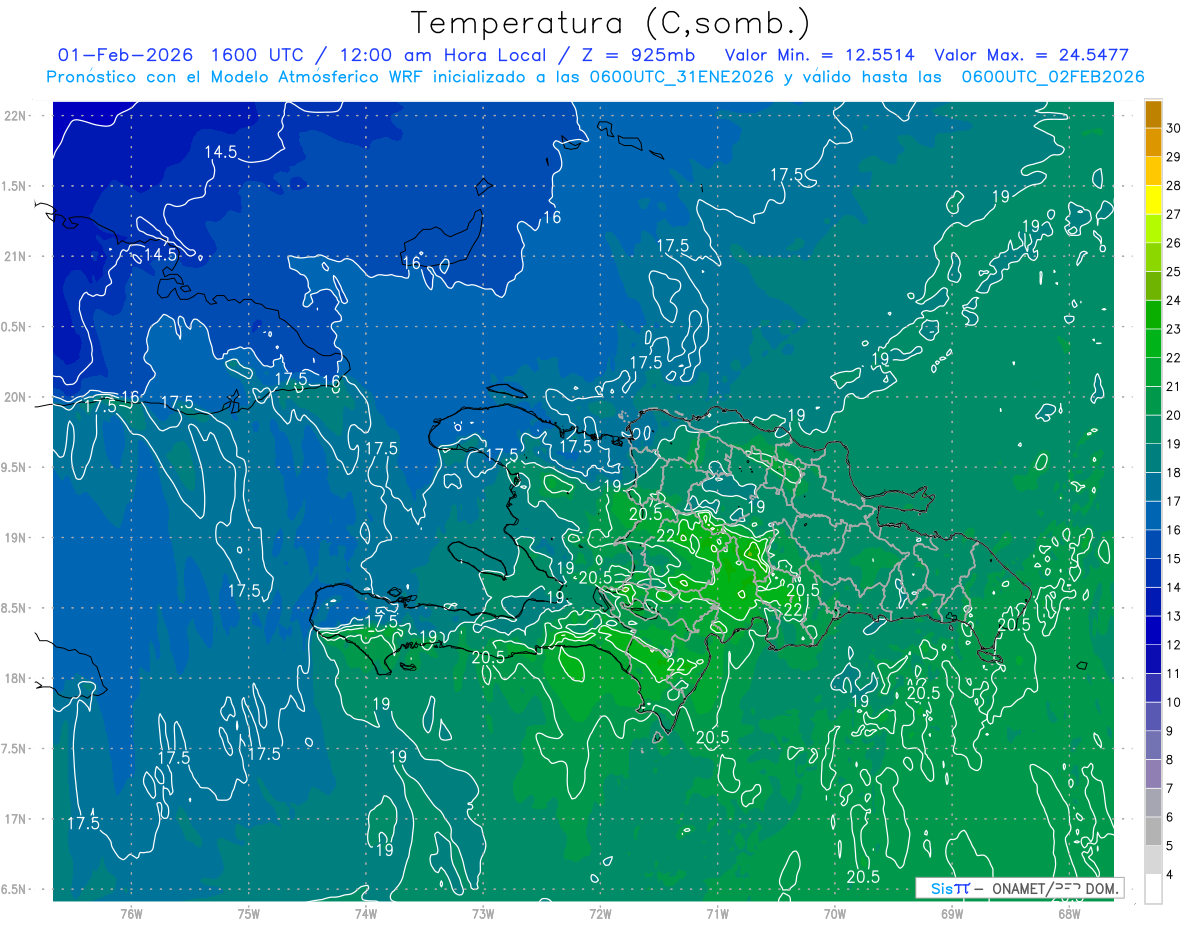Select the colorbar segment between 29 and 30
Image resolution: width=1200 pixels, height=927 pixels.
(1153, 143)
